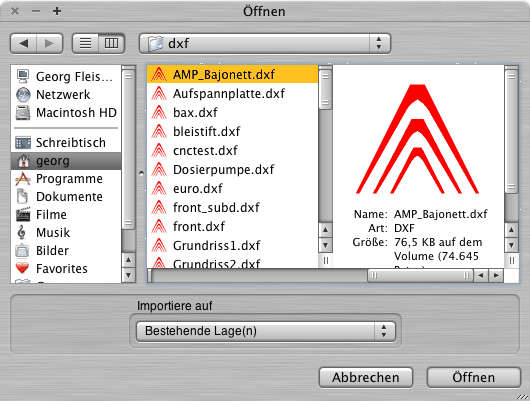Click the DXF icon beside front_subd.dxf
The image size is (530, 401).
(x=159, y=207)
